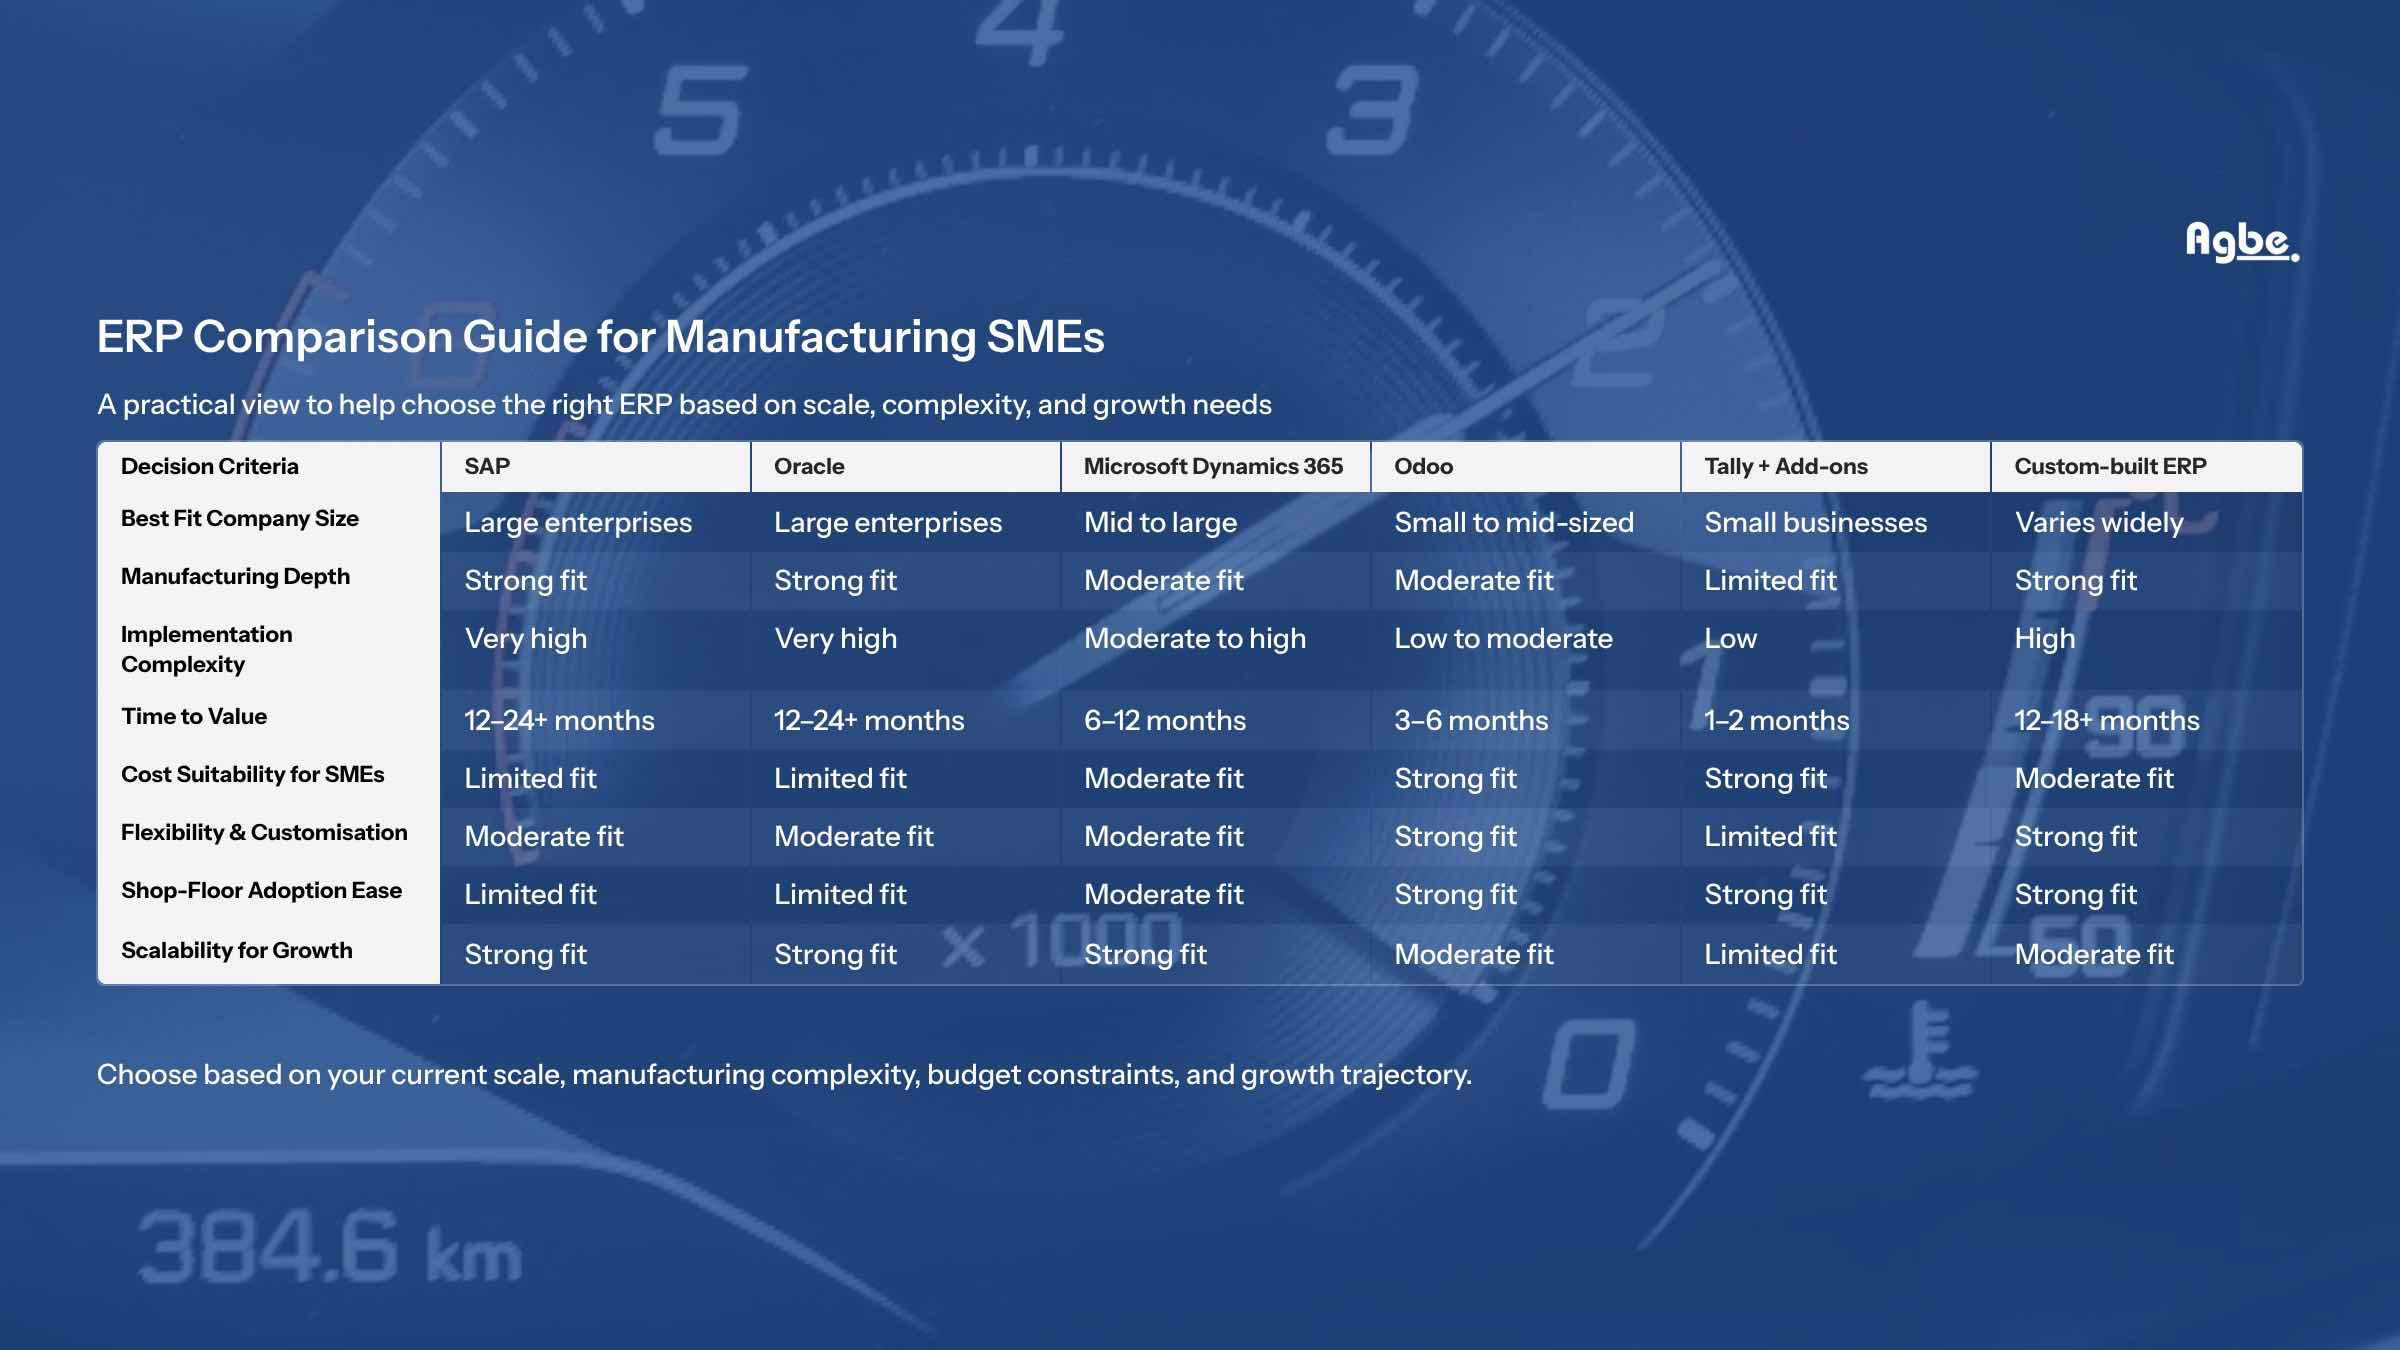This screenshot has height=1350, width=2400.
Task: Click the Time to Value row label
Action: 194,716
